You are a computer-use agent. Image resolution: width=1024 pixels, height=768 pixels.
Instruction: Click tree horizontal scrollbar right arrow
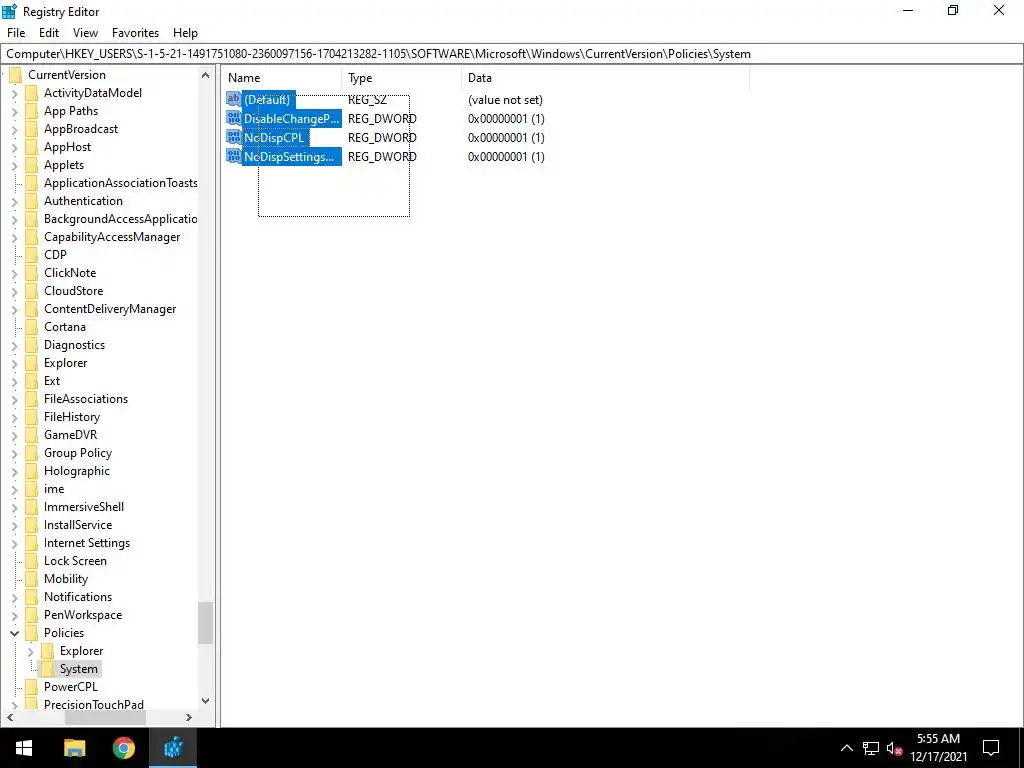[x=189, y=717]
